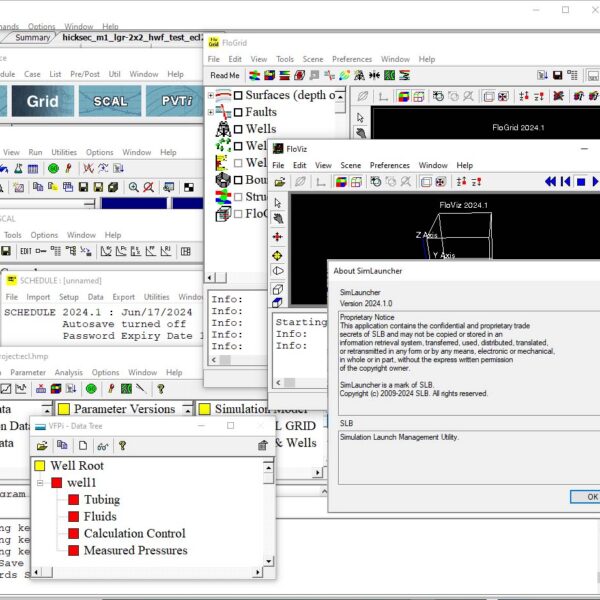Viewport: 600px width, 600px height.
Task: Open file icon in FloViz toolbar
Action: 280,182
